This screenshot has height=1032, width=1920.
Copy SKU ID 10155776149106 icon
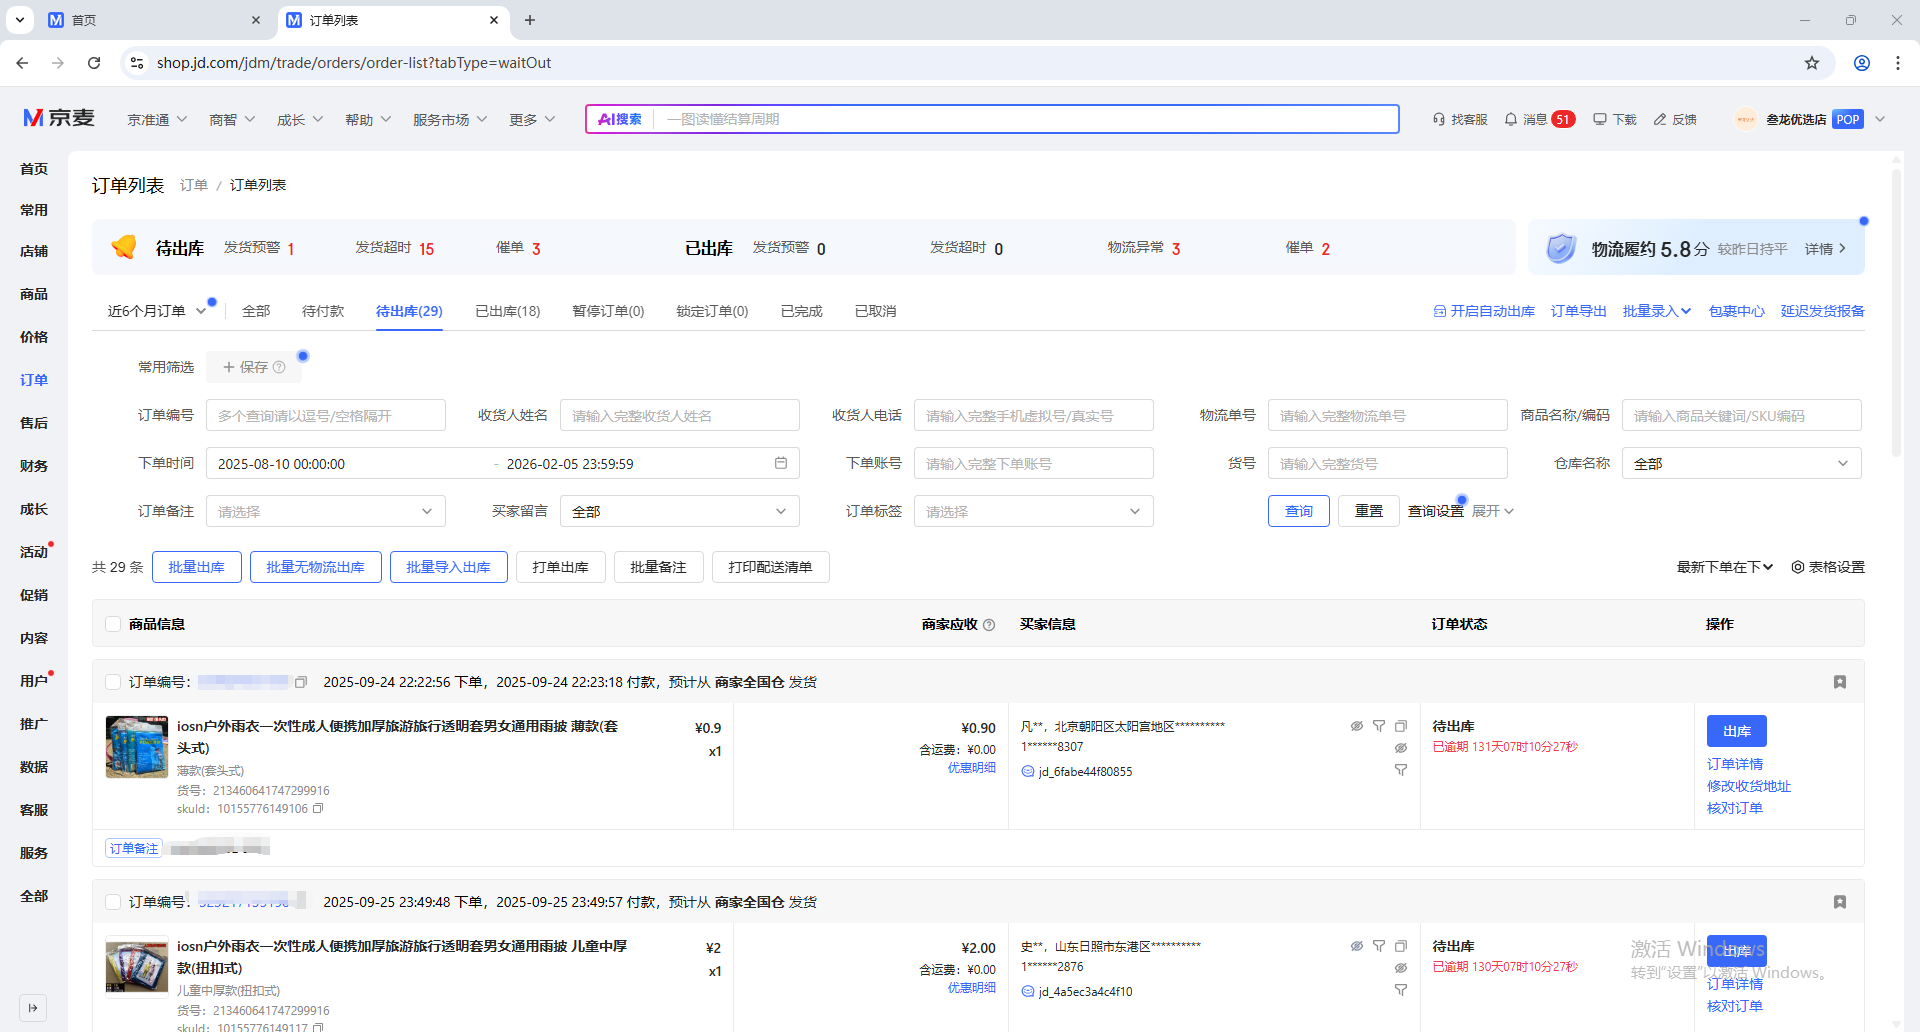tap(318, 809)
